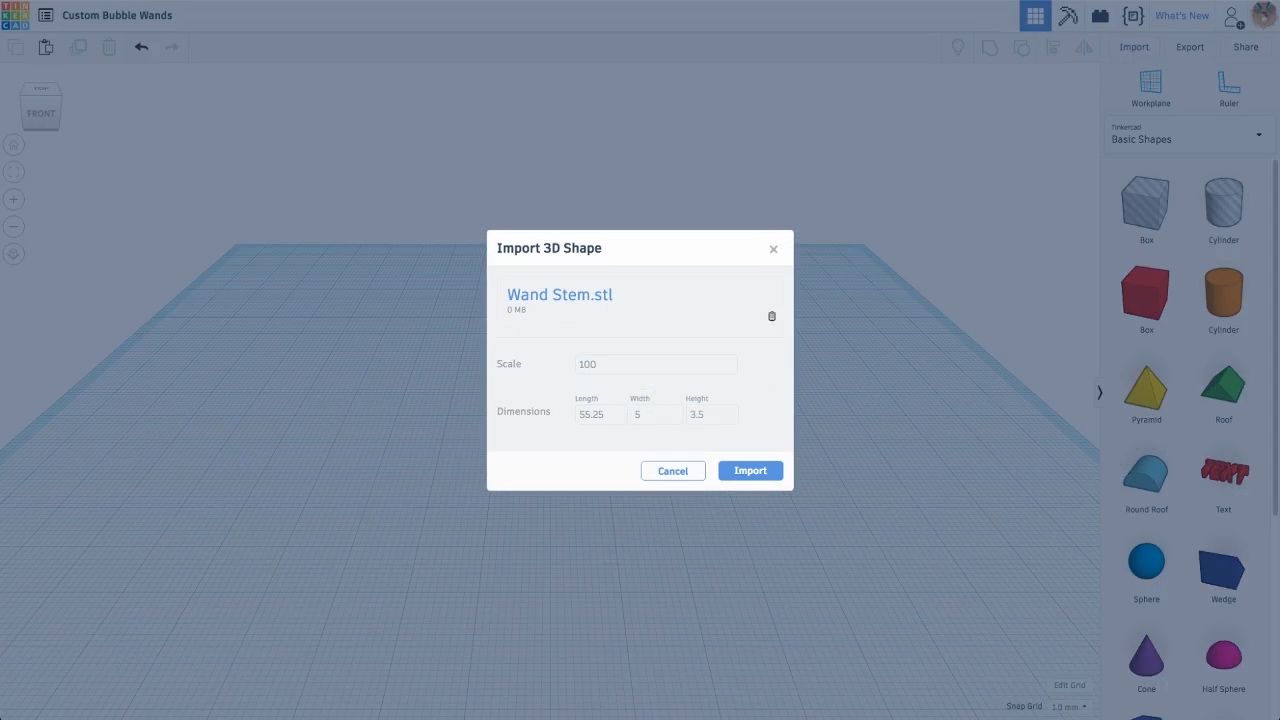Click the Fit all in view icon
The width and height of the screenshot is (1280, 720).
[x=14, y=172]
